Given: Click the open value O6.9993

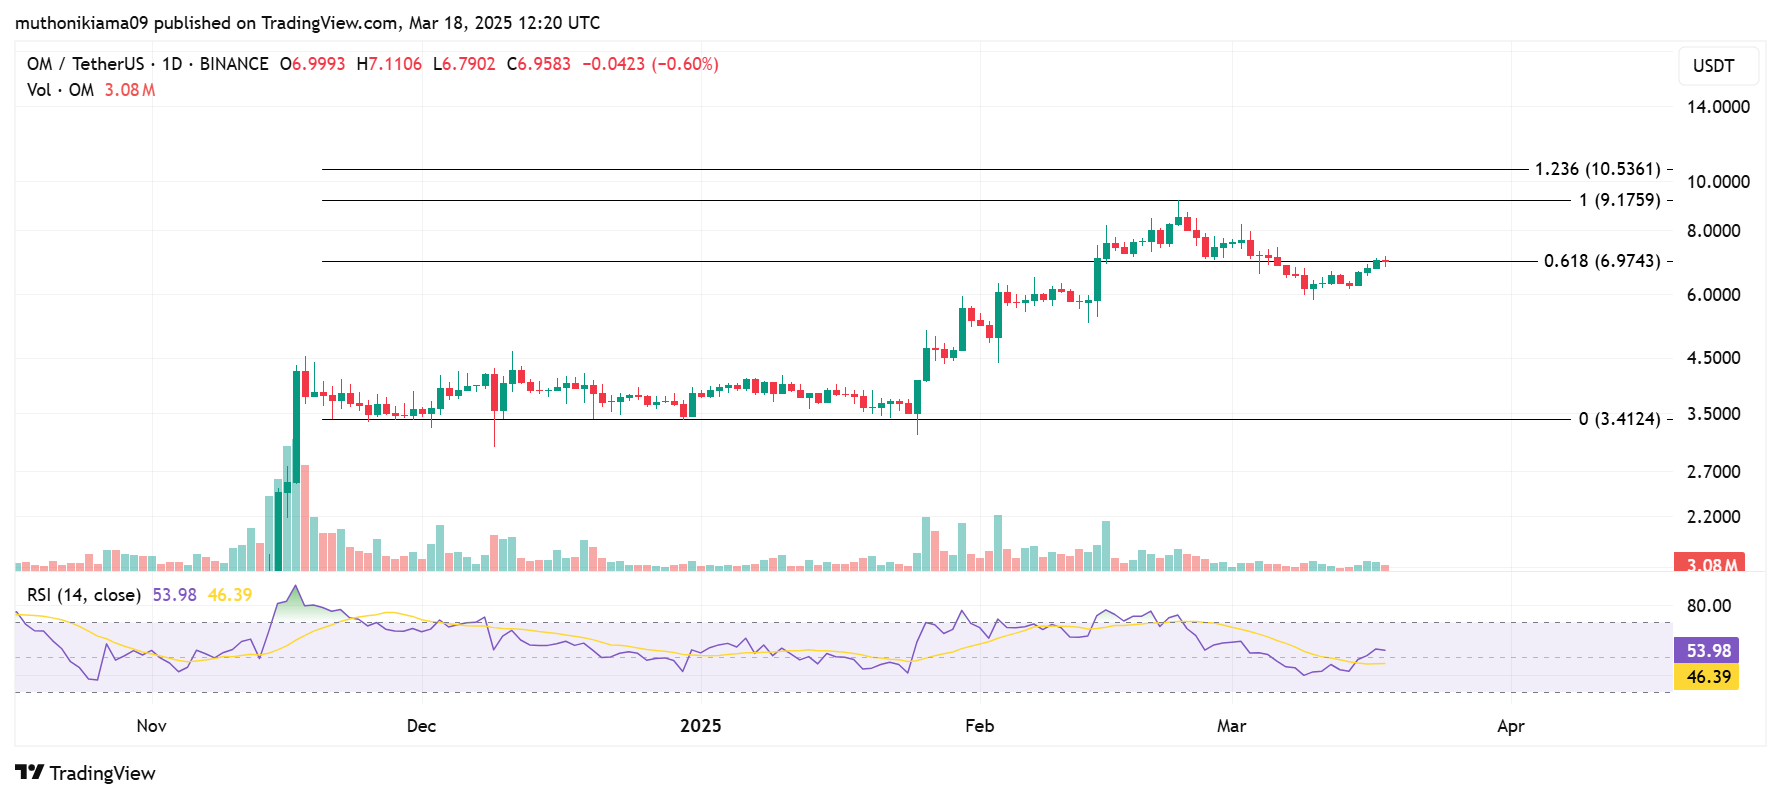Looking at the screenshot, I should [x=312, y=64].
